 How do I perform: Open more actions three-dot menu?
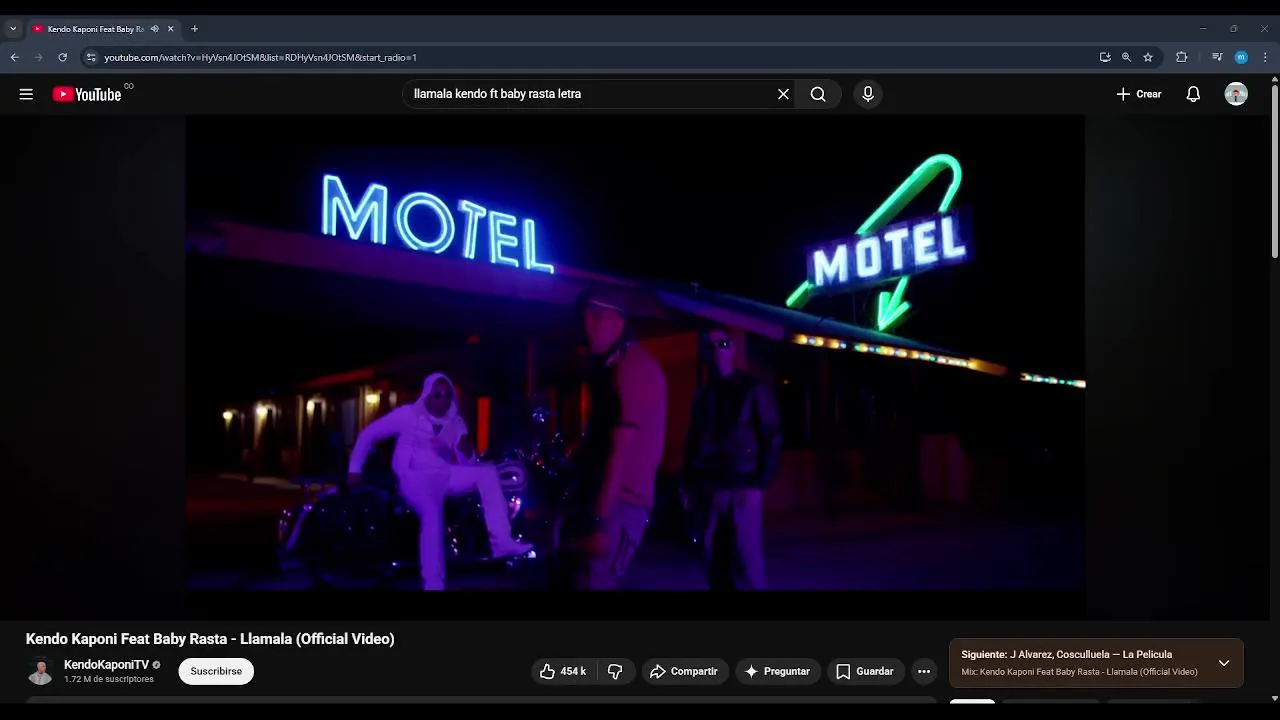pos(924,671)
